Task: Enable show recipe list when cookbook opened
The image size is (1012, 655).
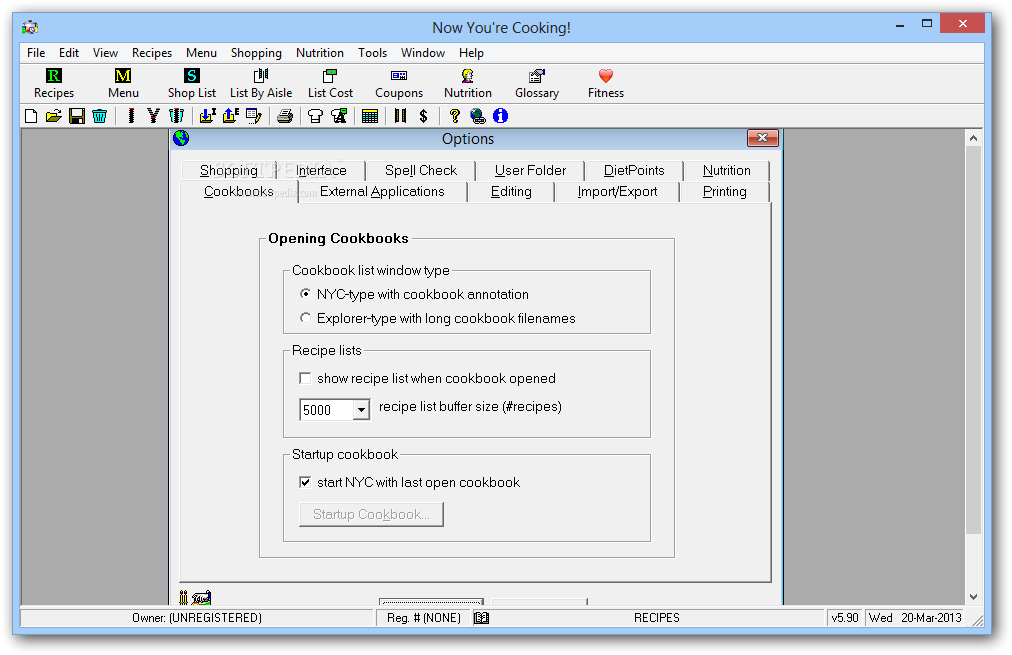Action: point(428,378)
